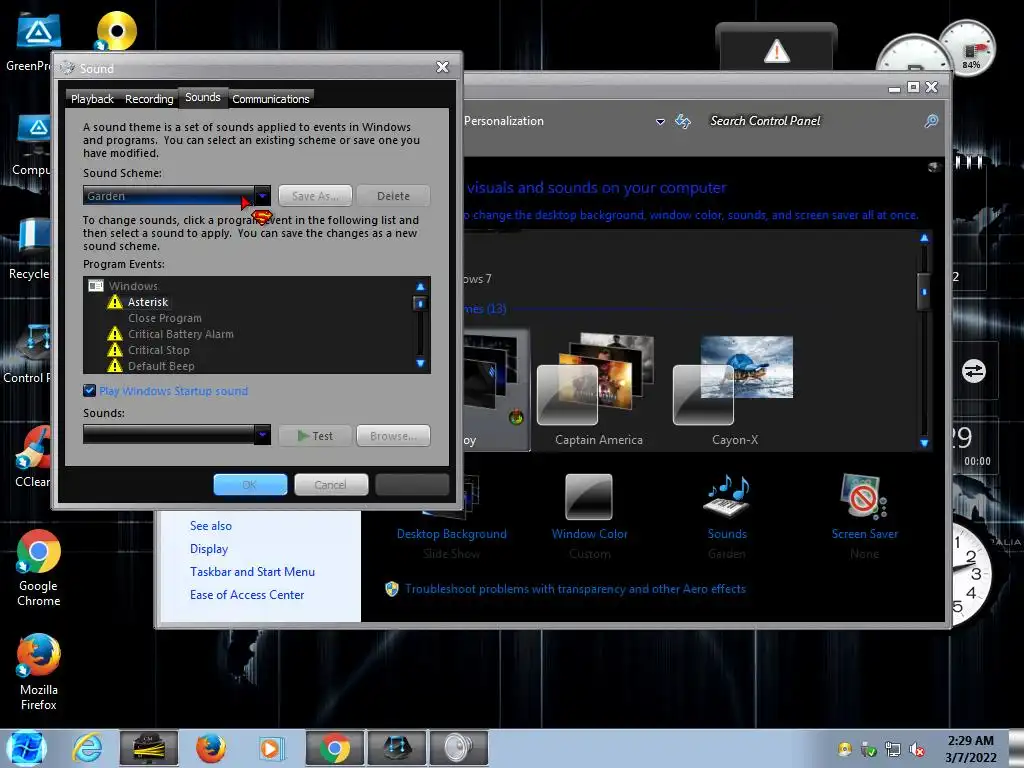Image resolution: width=1024 pixels, height=768 pixels.
Task: Click the muted volume tray icon
Action: [917, 750]
